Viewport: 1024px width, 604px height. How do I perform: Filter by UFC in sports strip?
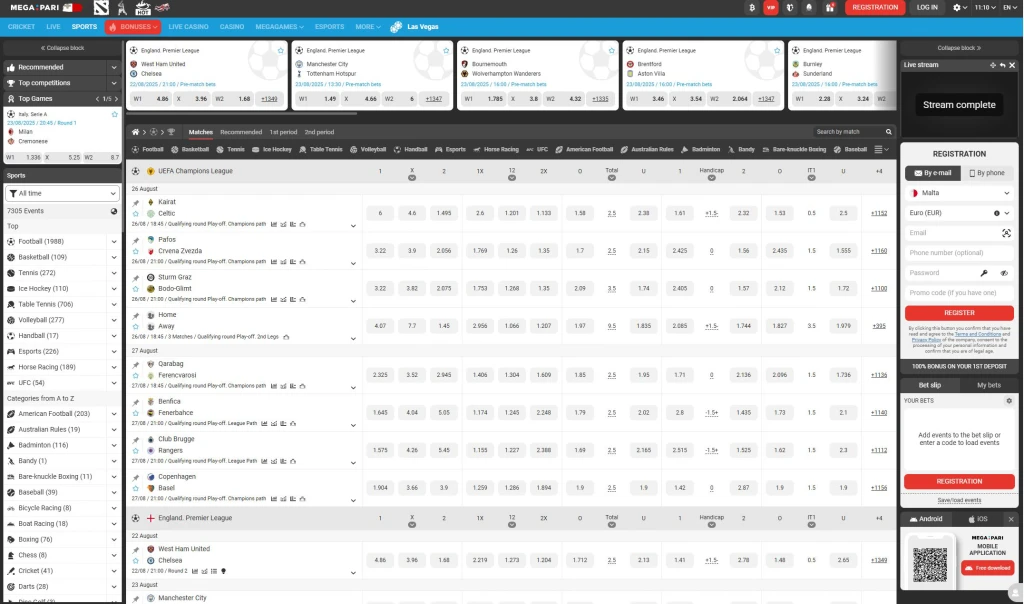click(x=537, y=150)
